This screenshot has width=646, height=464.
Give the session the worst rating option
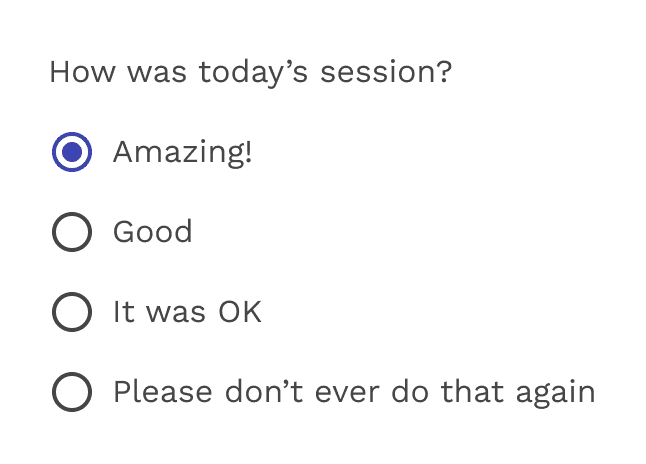71,393
